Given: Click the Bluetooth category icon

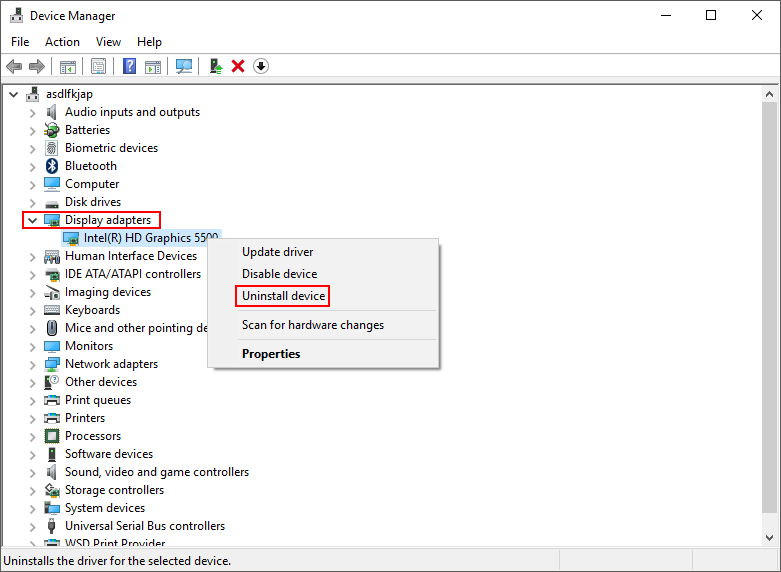Looking at the screenshot, I should [x=52, y=166].
